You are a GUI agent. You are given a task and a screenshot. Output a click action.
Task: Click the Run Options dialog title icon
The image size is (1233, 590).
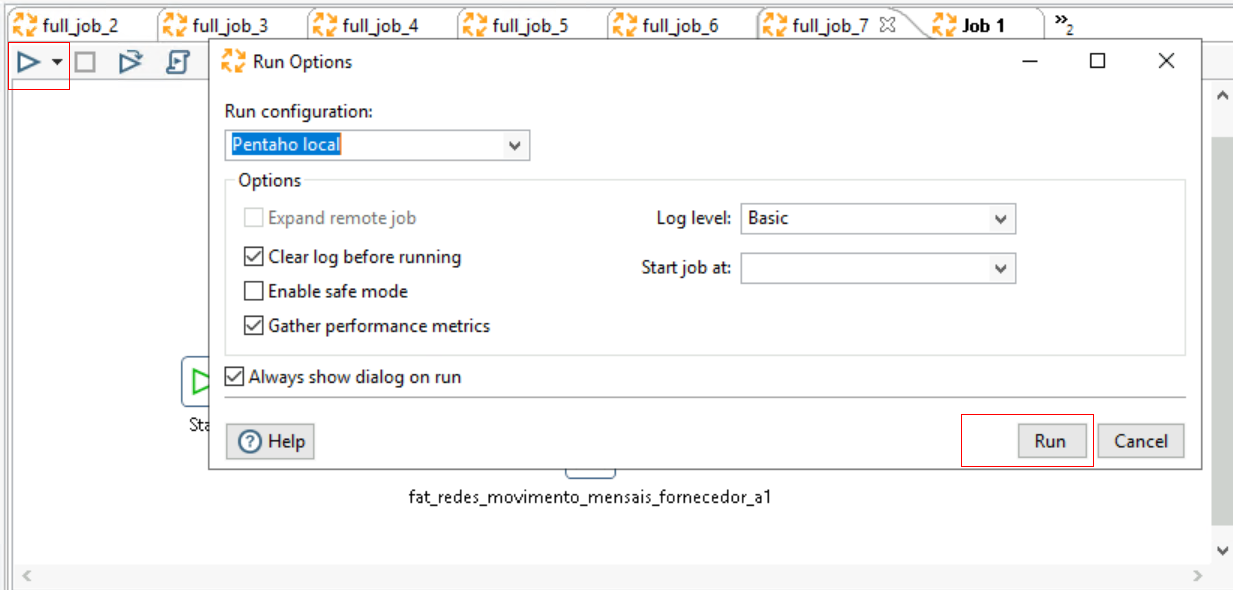tap(233, 61)
